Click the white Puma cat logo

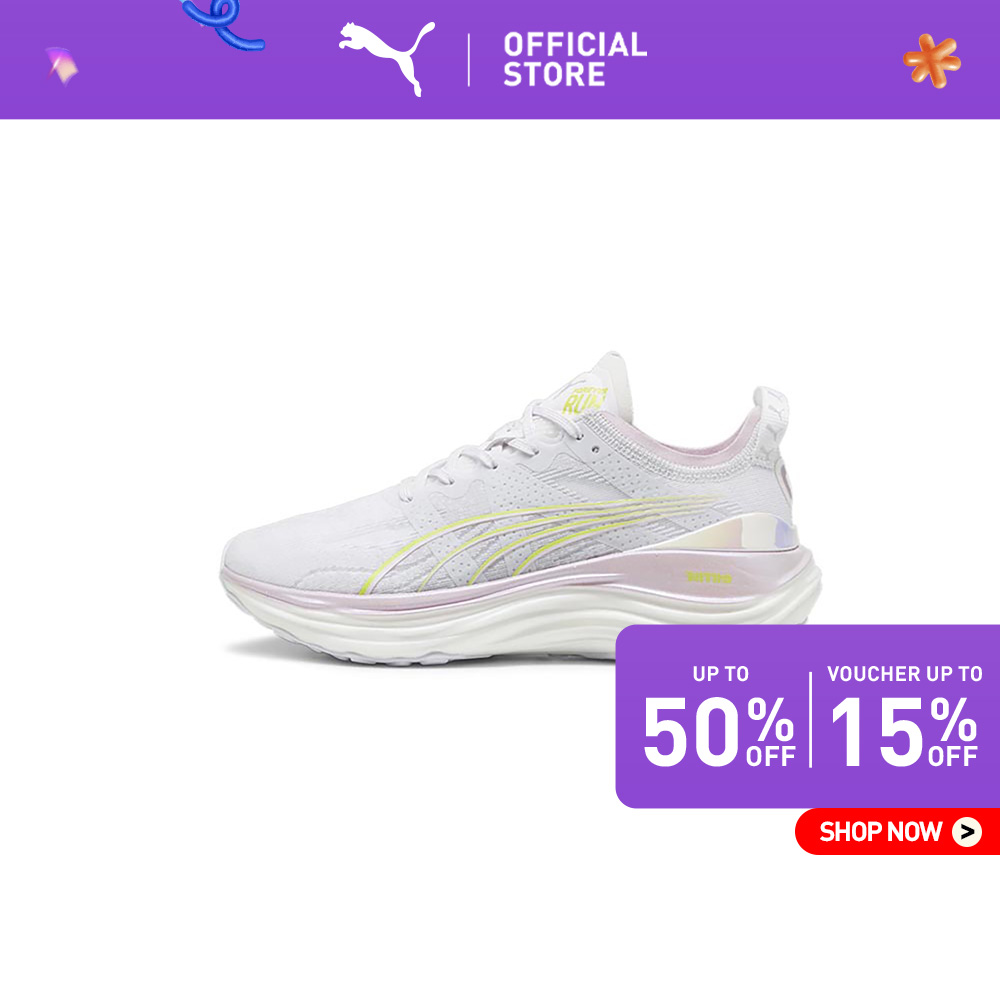tap(386, 57)
